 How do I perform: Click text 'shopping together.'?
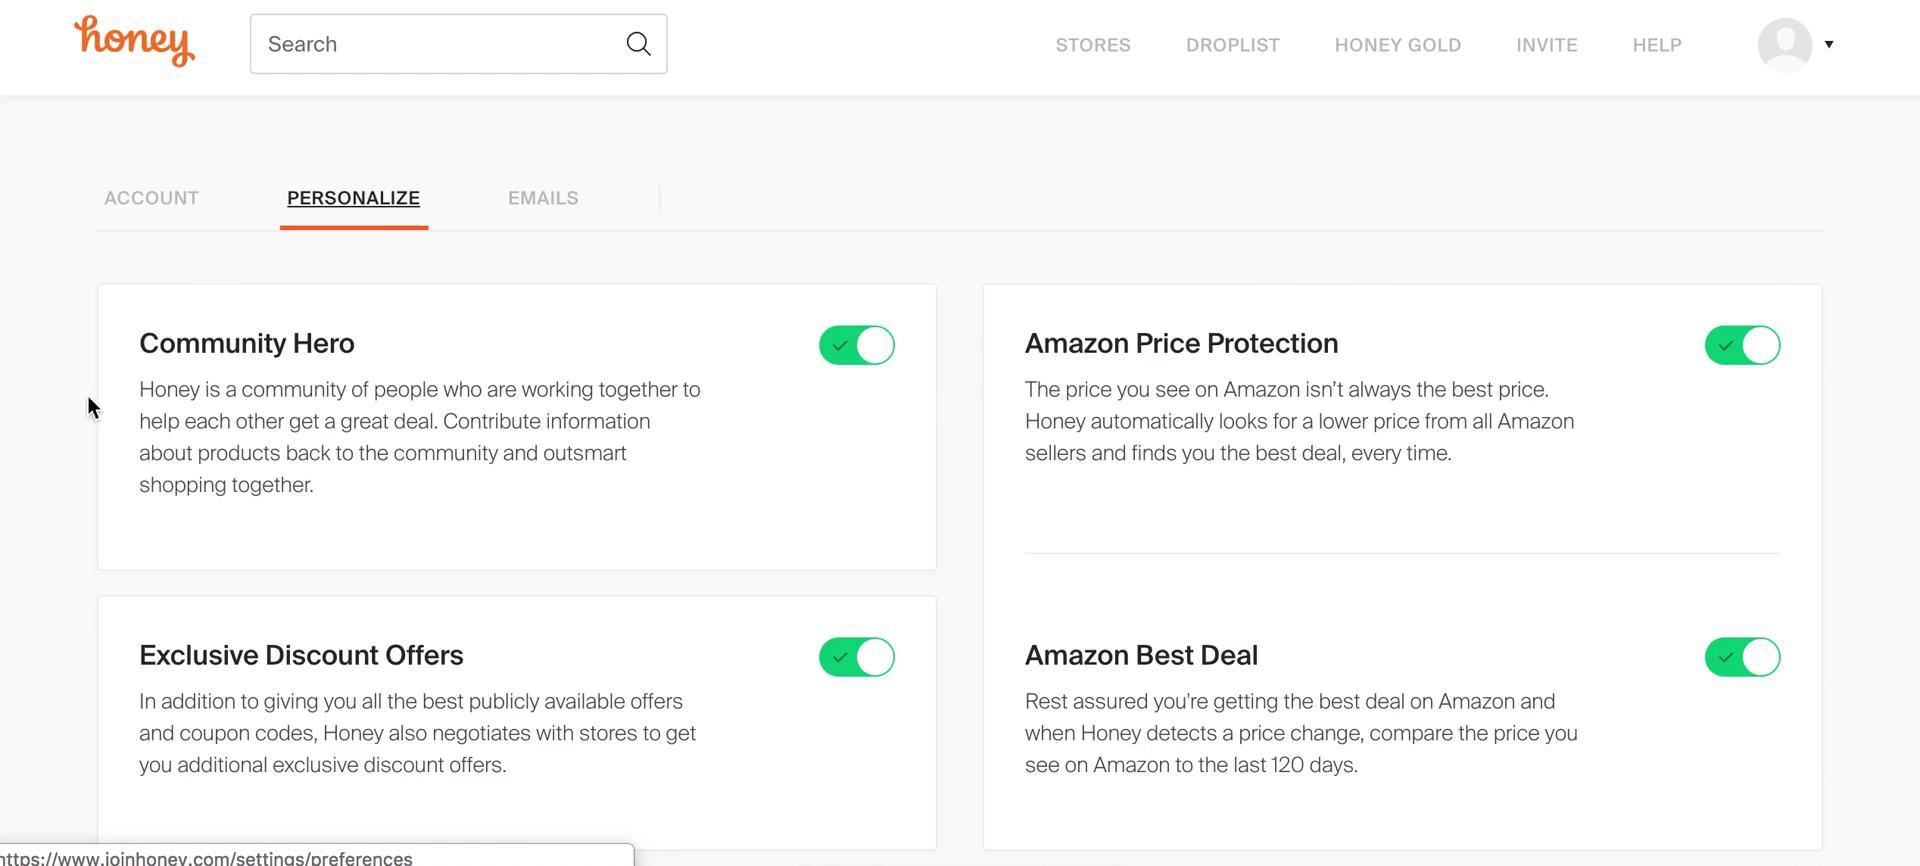(x=226, y=485)
